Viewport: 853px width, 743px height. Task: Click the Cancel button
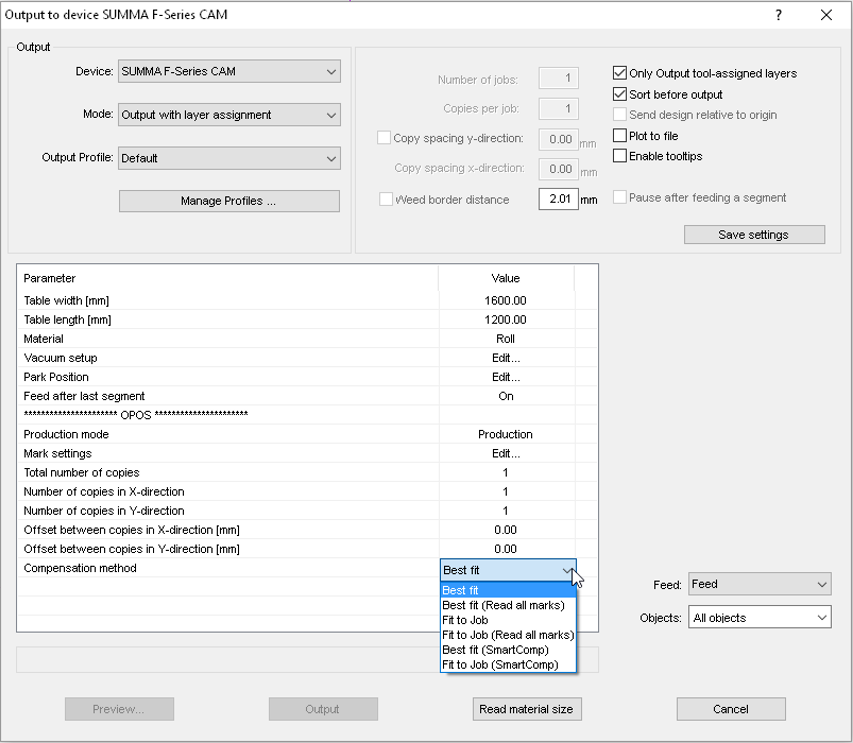click(x=731, y=709)
